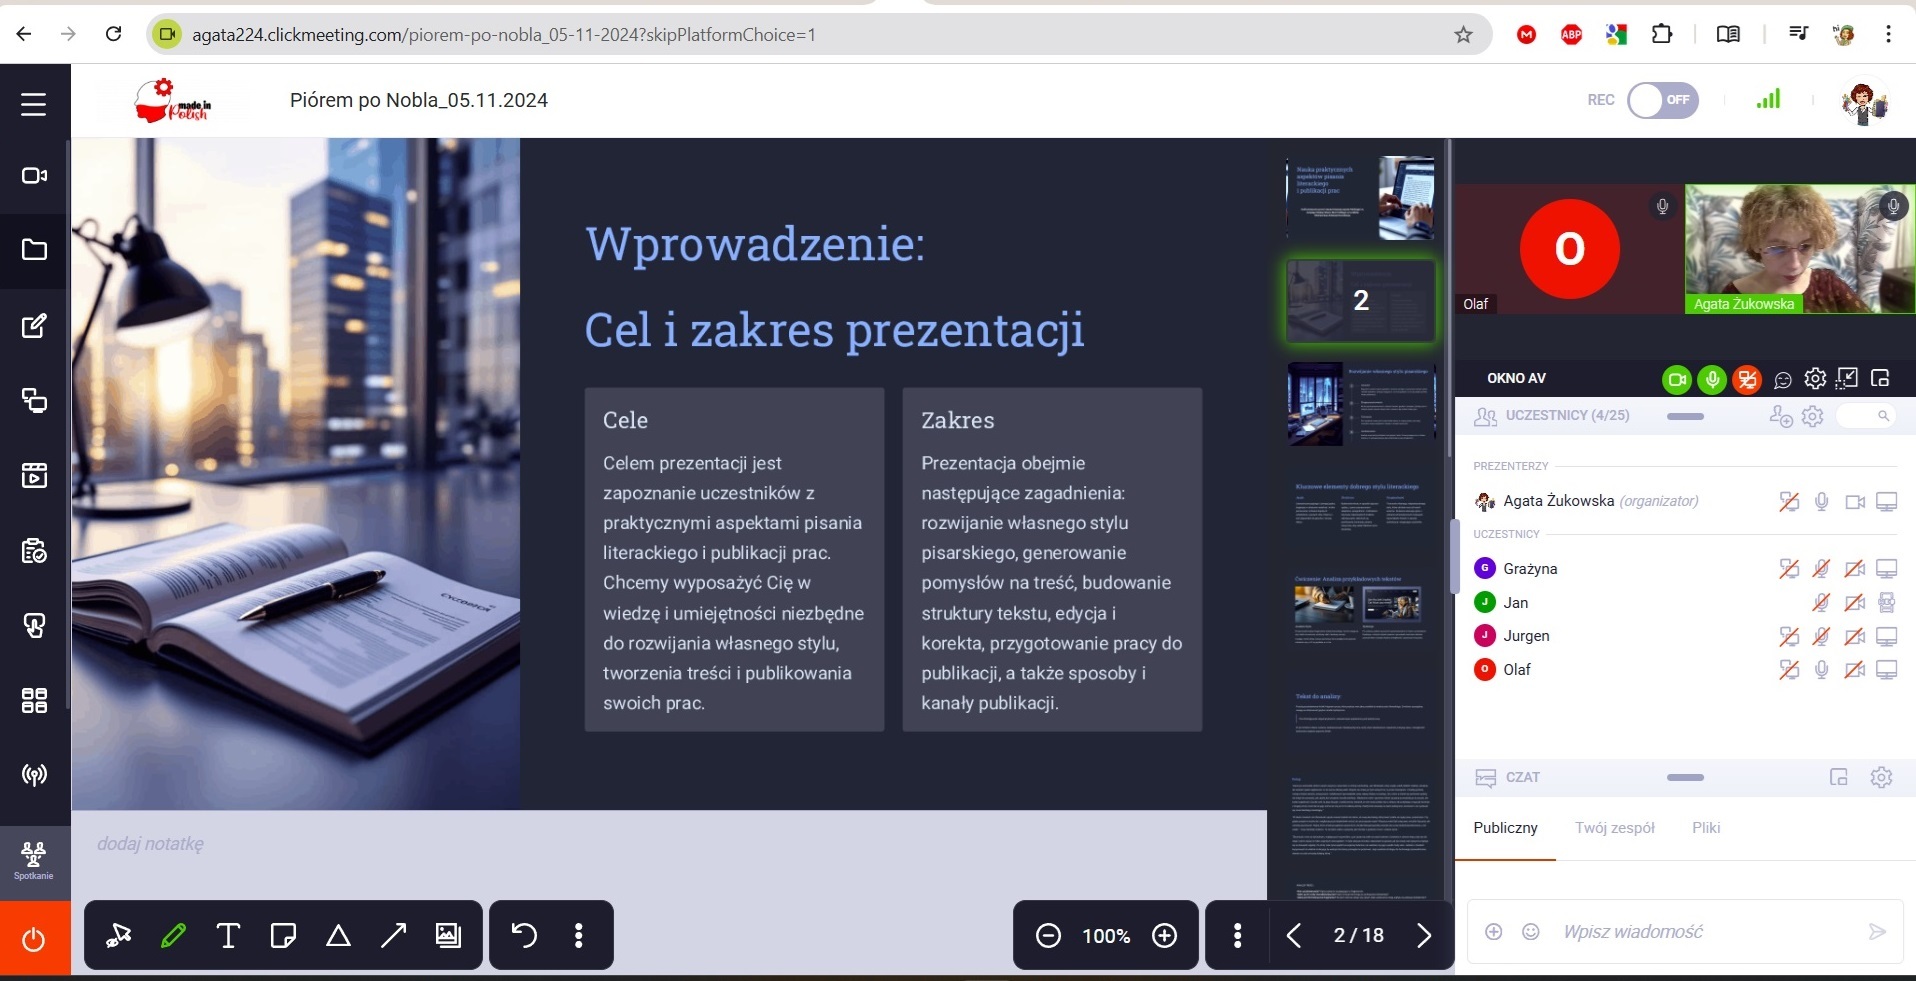Click Olaf's monitor device icon
The height and width of the screenshot is (981, 1916).
tap(1887, 670)
